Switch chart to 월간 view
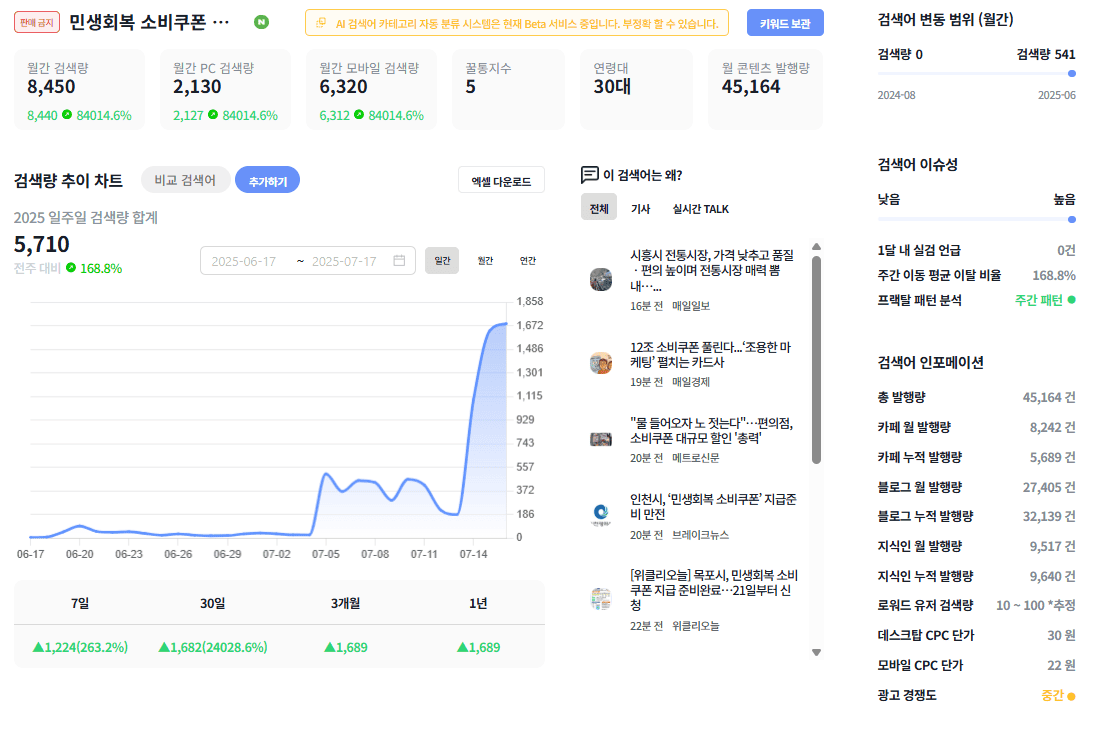The image size is (1097, 729). 485,260
